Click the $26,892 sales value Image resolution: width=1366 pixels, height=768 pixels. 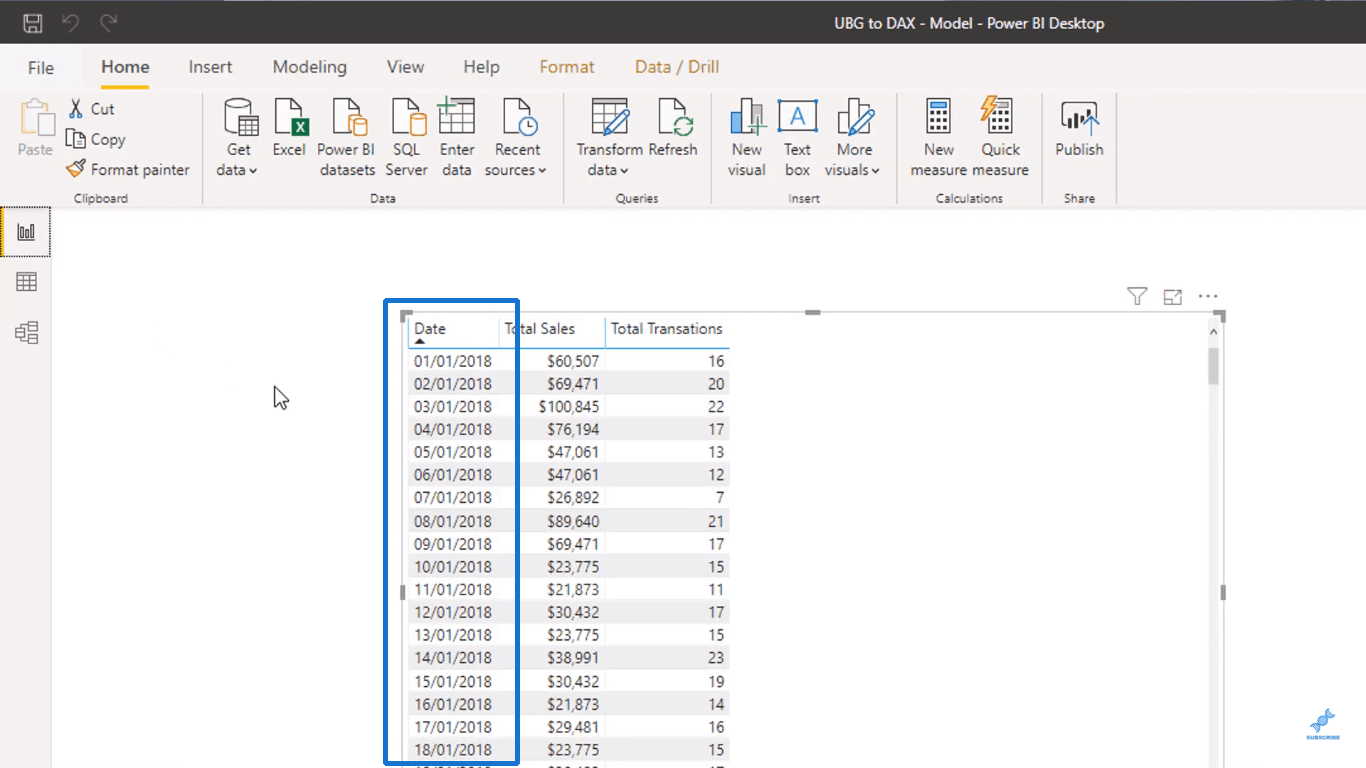click(573, 498)
